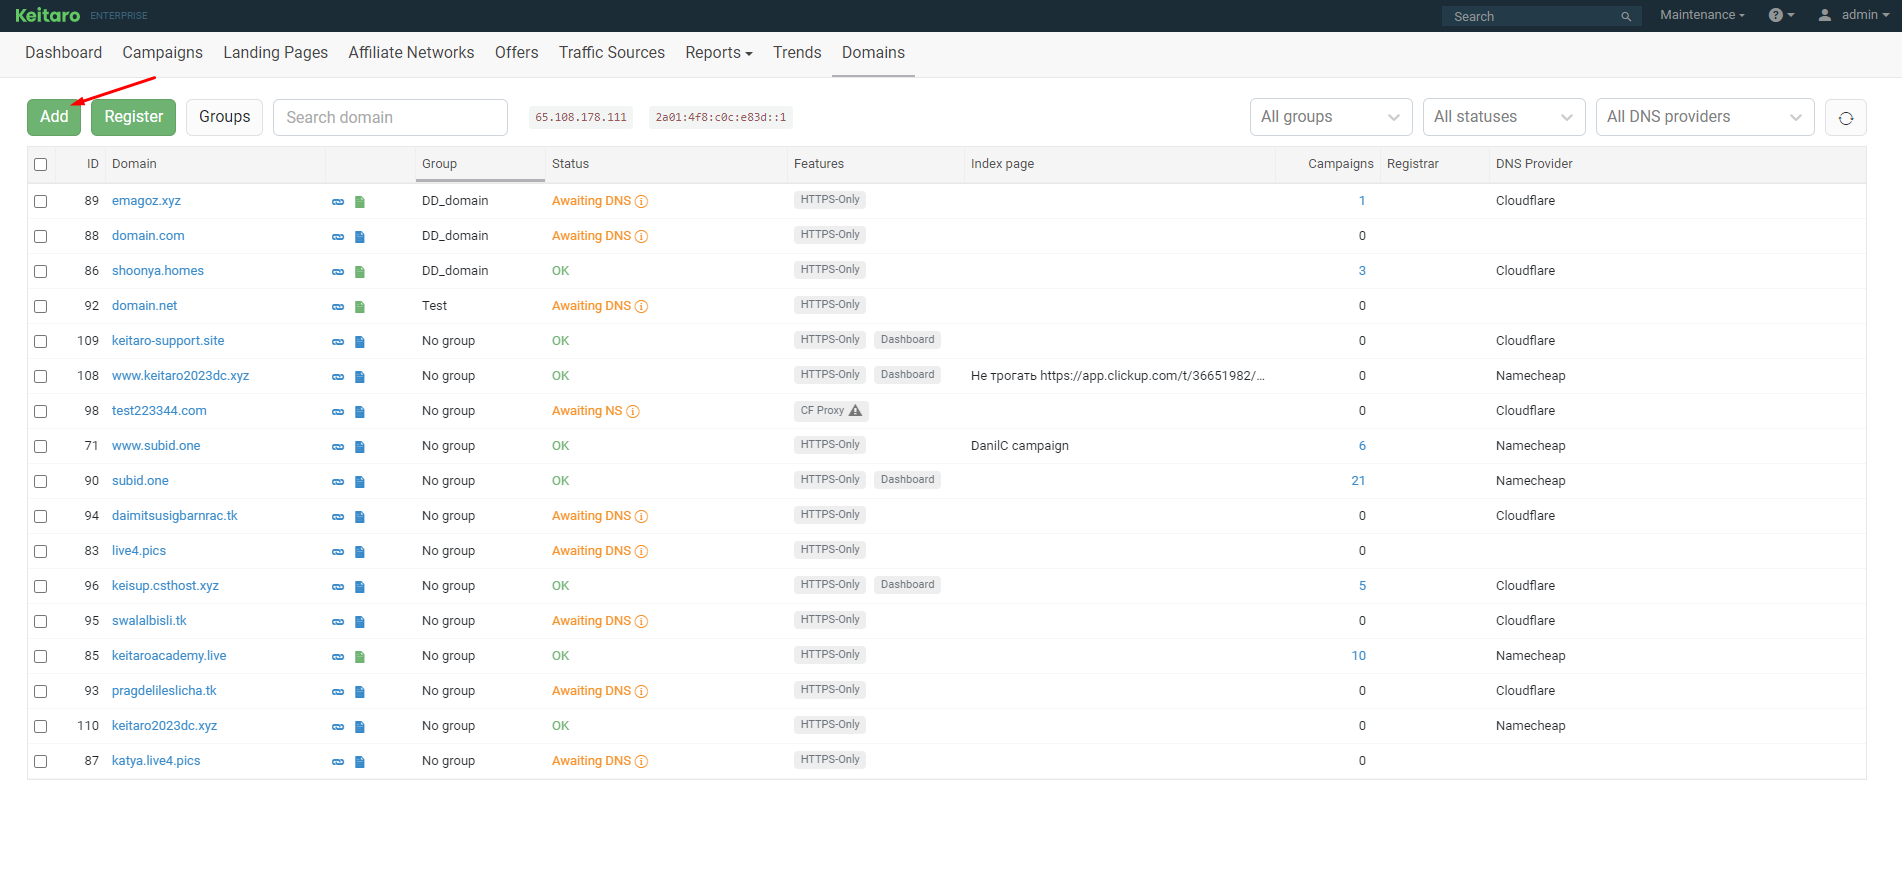Open the Campaigns tab
The width and height of the screenshot is (1902, 891).
tap(163, 53)
